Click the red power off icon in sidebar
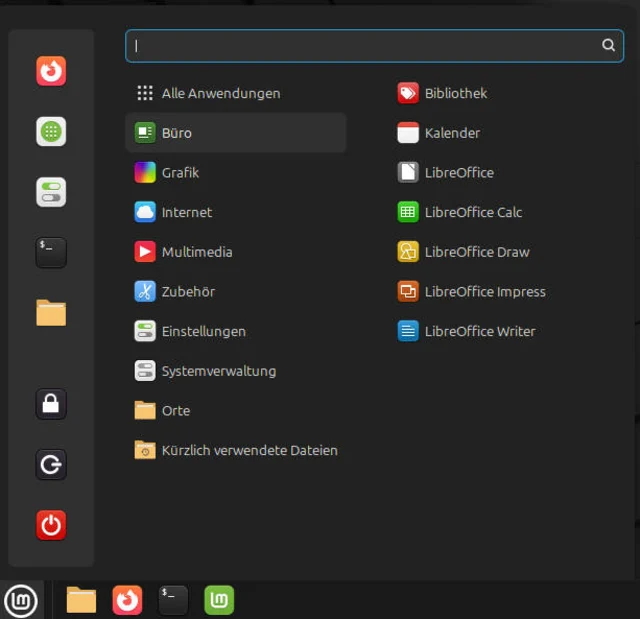640x619 pixels. click(51, 525)
